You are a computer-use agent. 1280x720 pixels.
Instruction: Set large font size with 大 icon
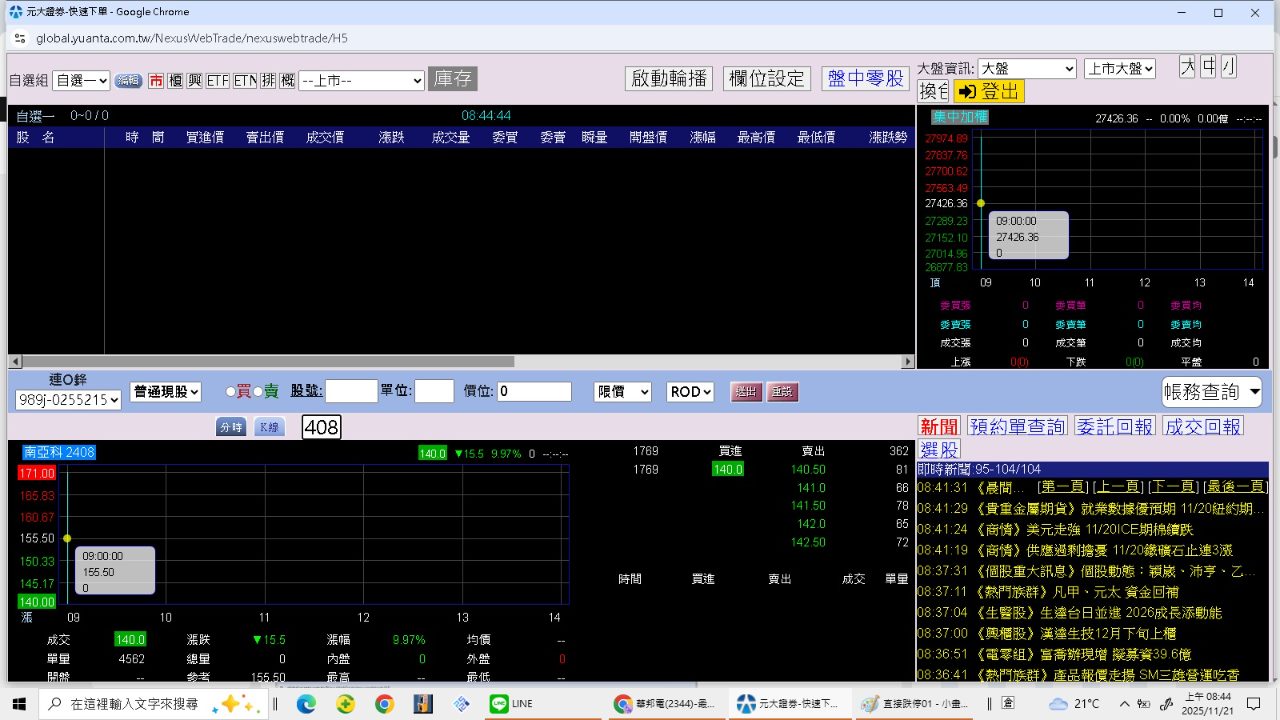(1187, 67)
